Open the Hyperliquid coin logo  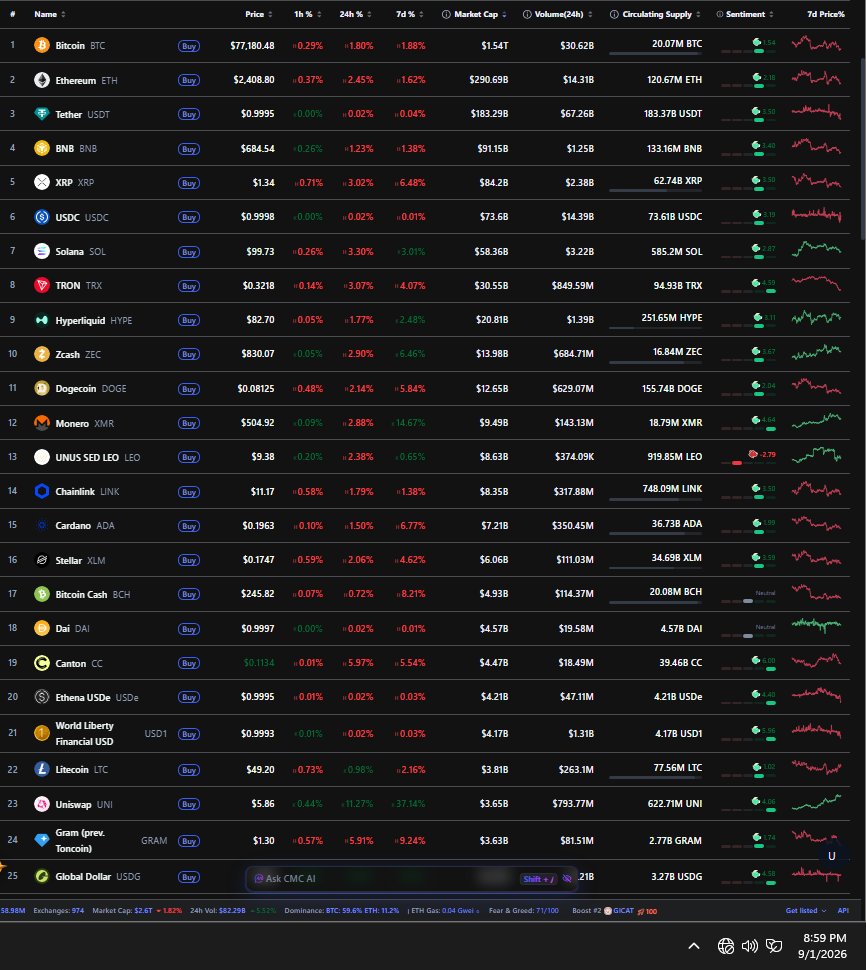(41, 320)
